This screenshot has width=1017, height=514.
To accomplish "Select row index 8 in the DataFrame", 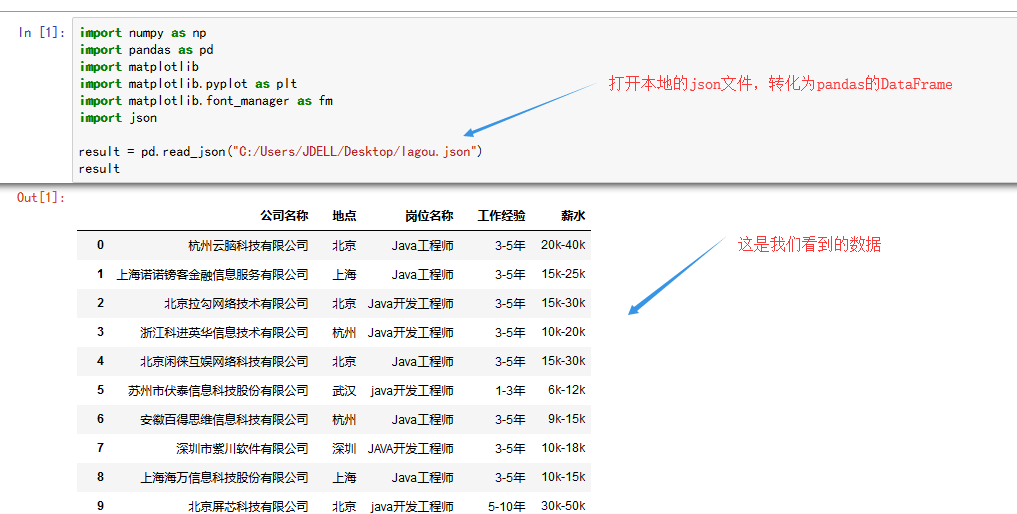I will [x=101, y=477].
